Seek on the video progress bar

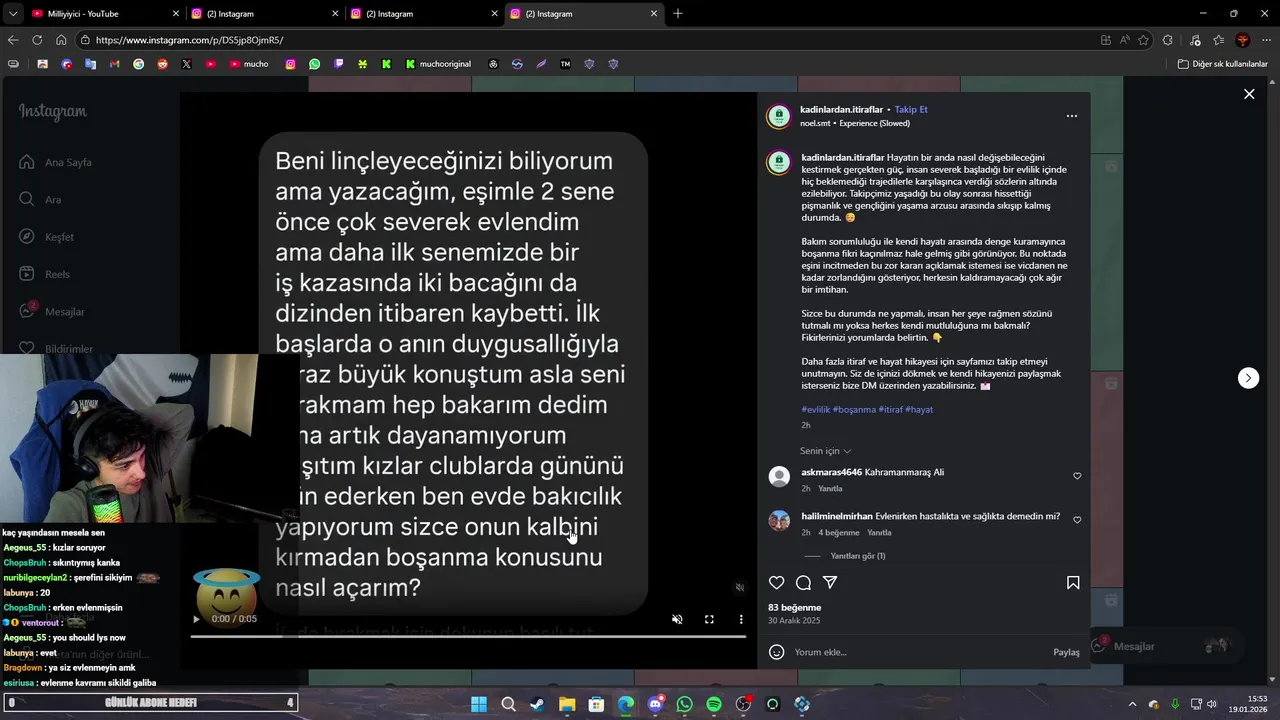tap(468, 635)
